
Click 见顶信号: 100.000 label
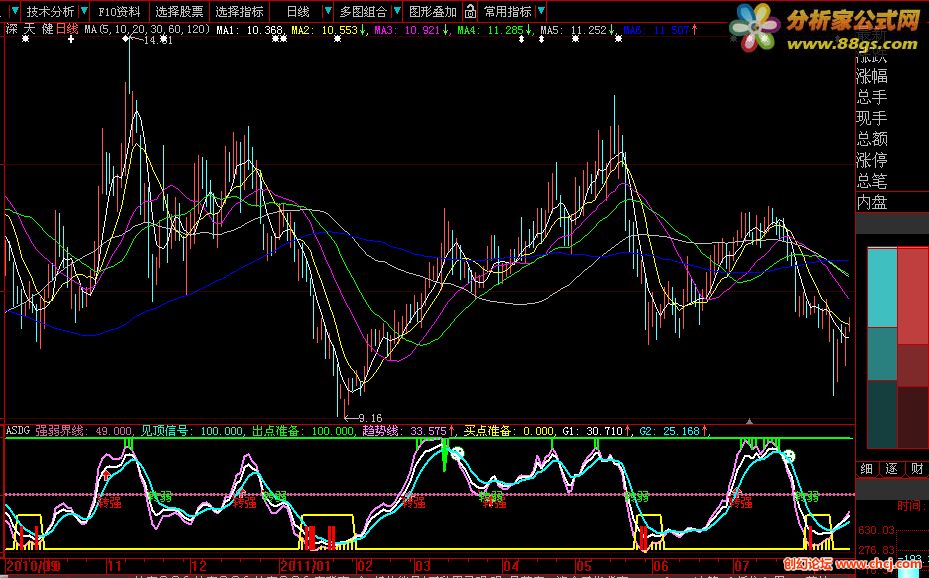click(193, 431)
